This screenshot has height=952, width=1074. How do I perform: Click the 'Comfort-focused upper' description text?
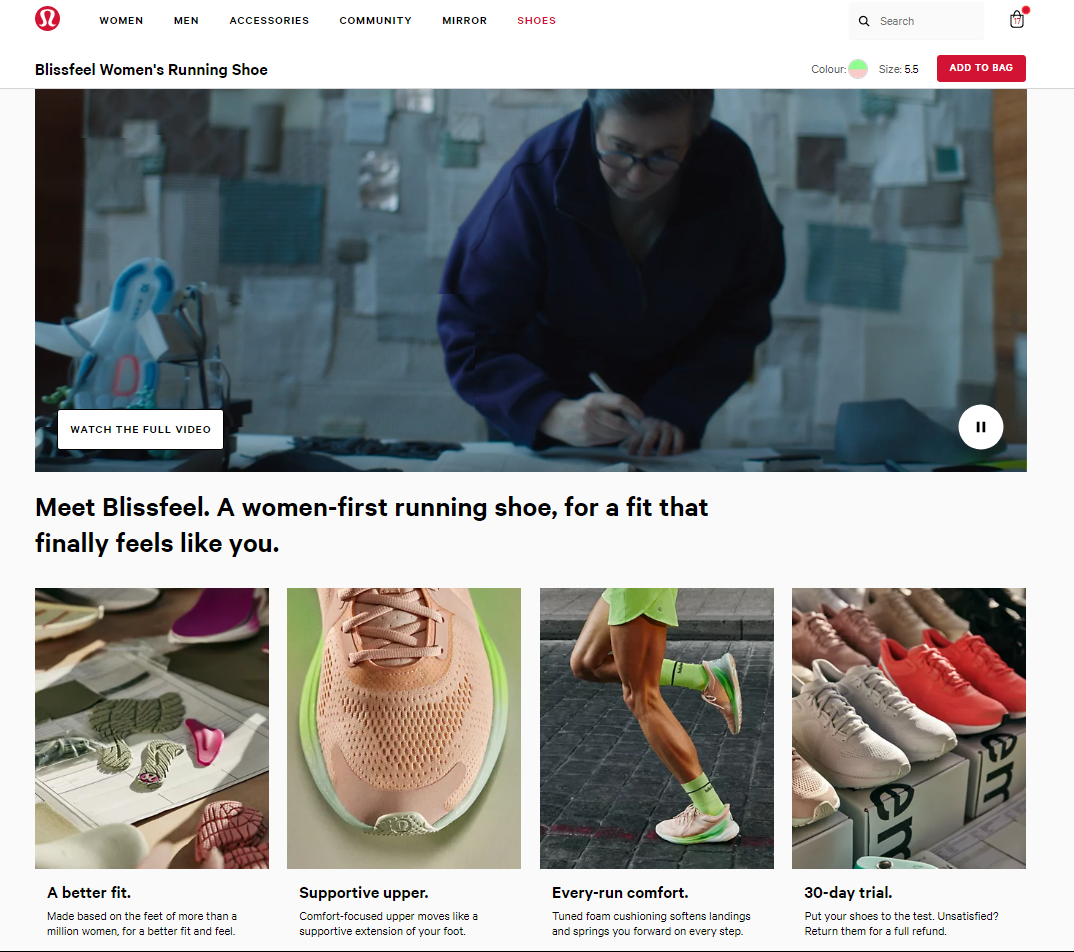pos(388,924)
